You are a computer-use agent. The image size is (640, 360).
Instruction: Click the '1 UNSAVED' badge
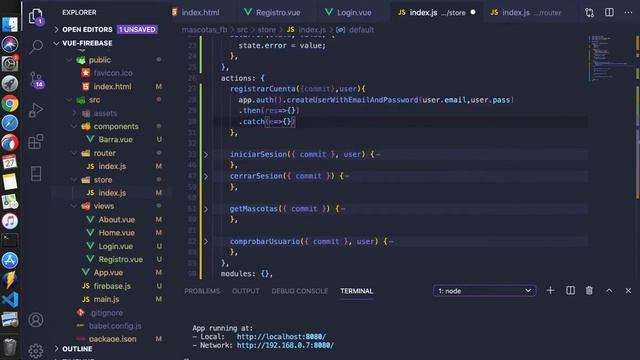point(137,29)
